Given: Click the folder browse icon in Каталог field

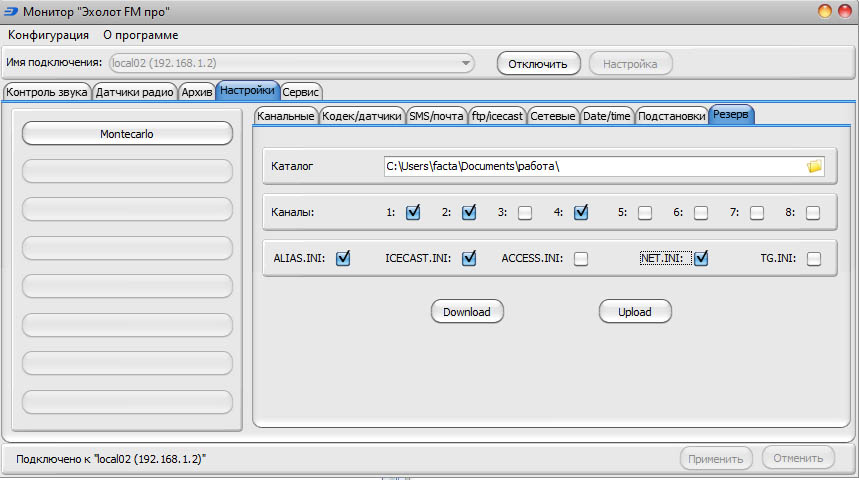Looking at the screenshot, I should [x=814, y=166].
